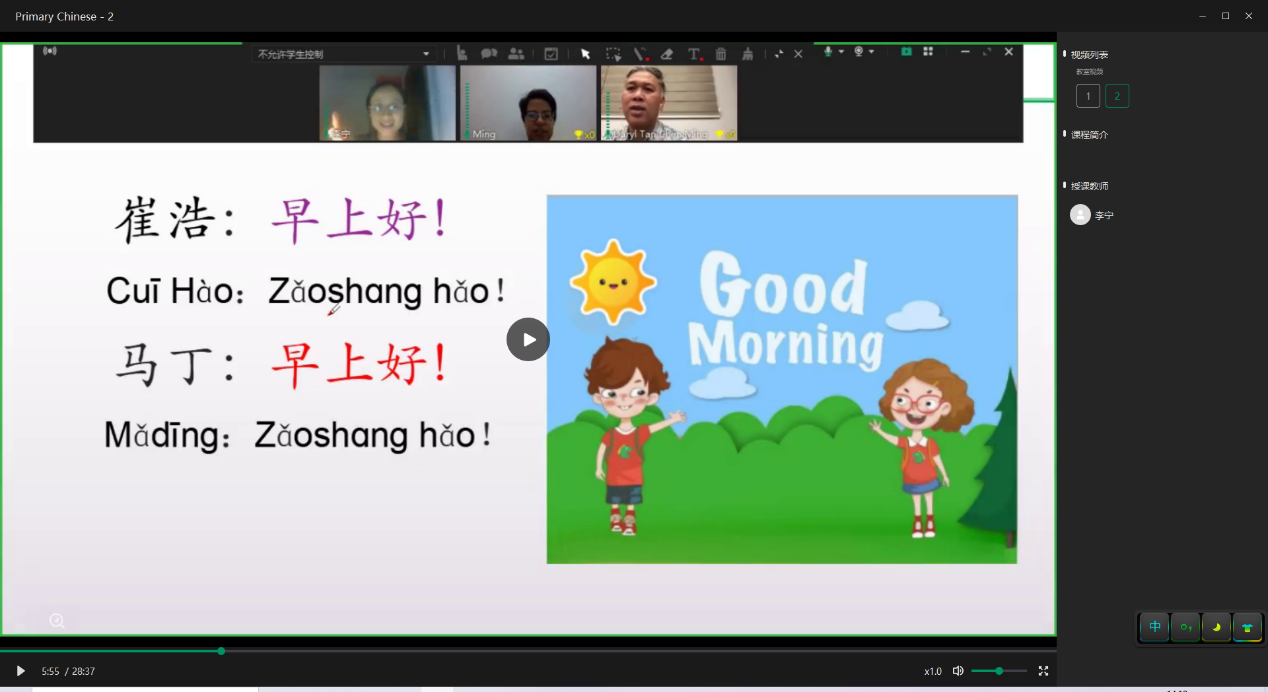Change the x1.0 playback speed
Viewport: 1268px width, 692px height.
coord(932,671)
